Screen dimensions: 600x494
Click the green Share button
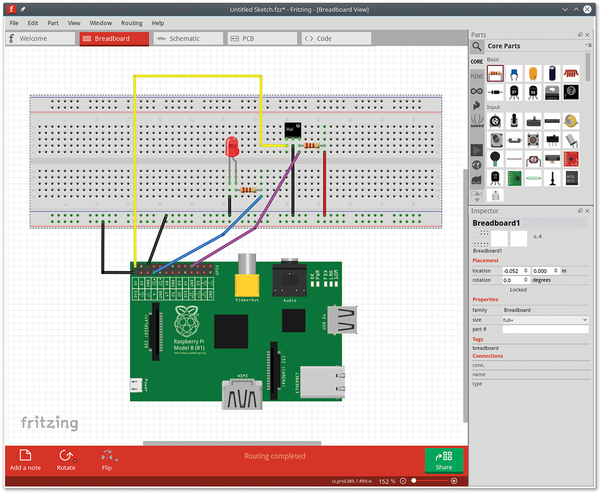(x=444, y=460)
